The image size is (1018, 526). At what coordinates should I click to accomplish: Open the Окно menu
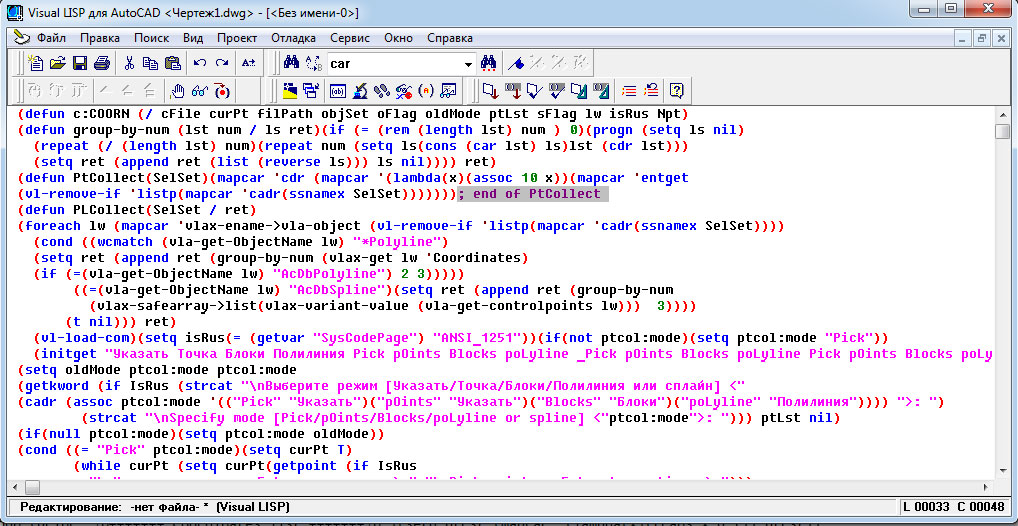pyautogui.click(x=398, y=38)
